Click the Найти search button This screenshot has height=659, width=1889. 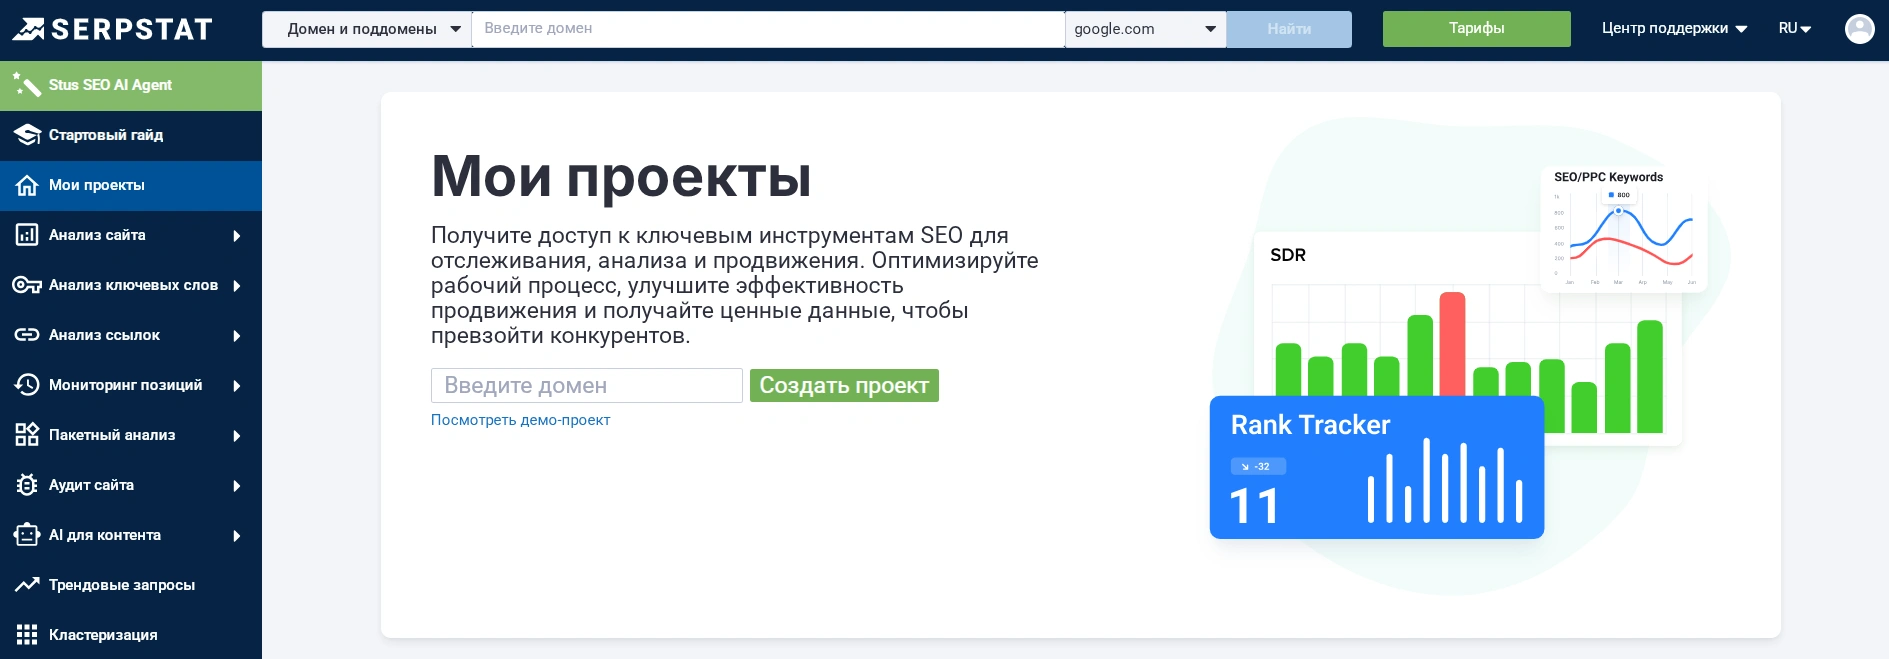point(1289,29)
